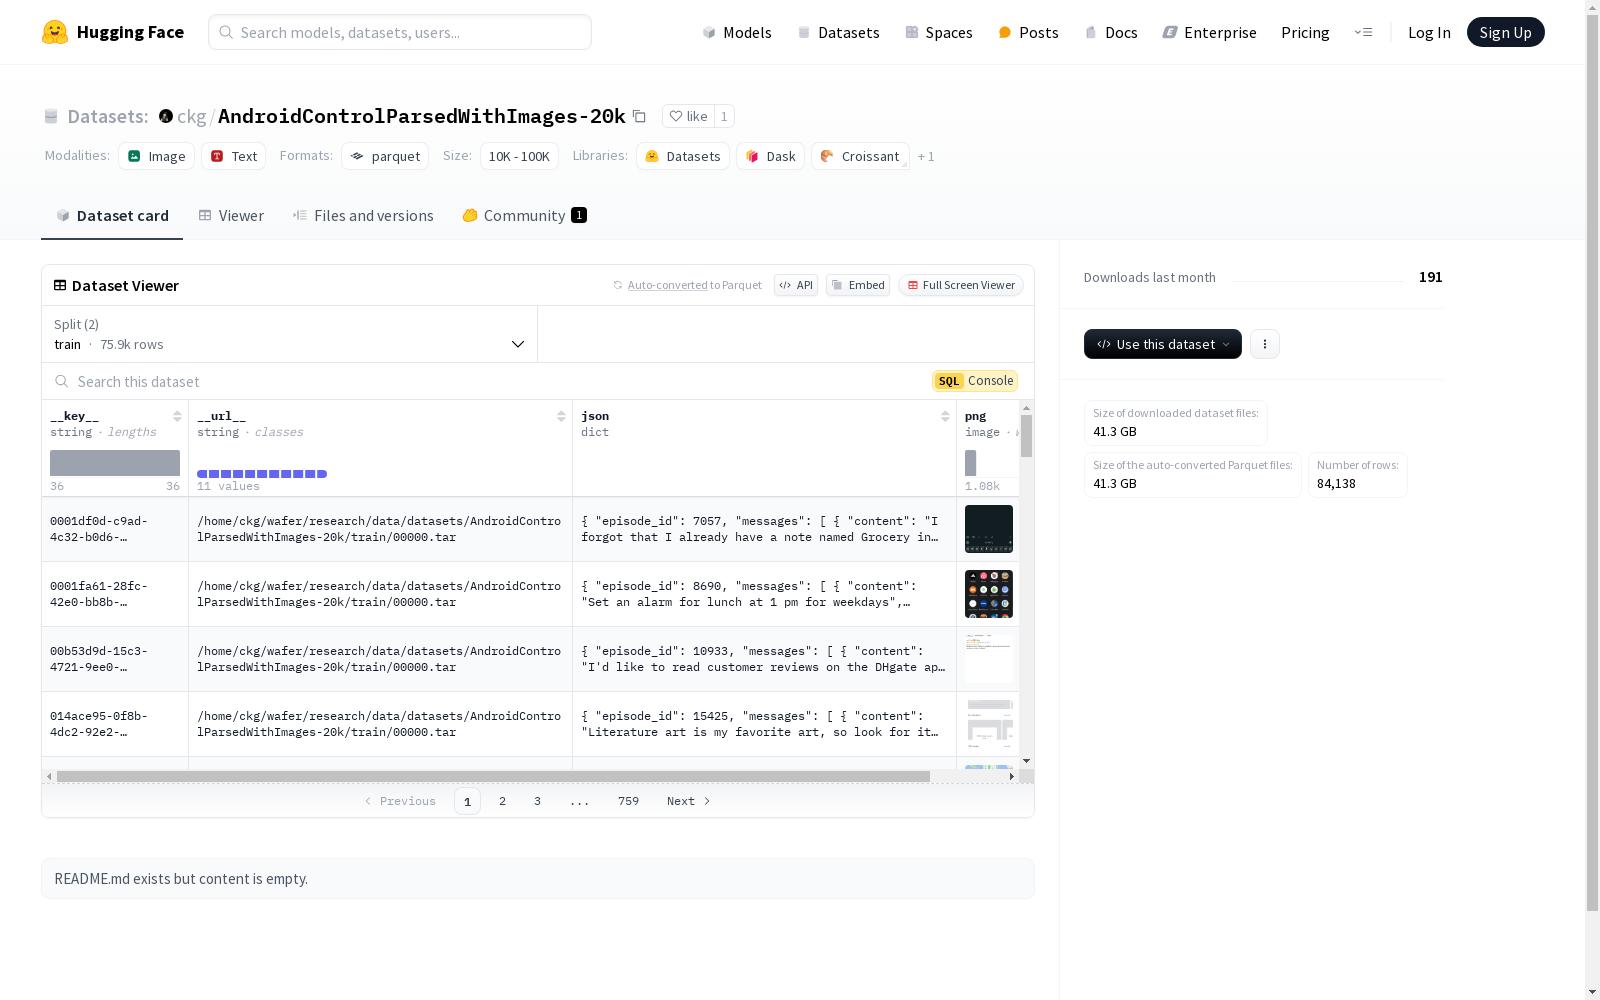Sort the __key__ column with its arrows
Viewport: 1600px width, 1000px height.
[177, 416]
